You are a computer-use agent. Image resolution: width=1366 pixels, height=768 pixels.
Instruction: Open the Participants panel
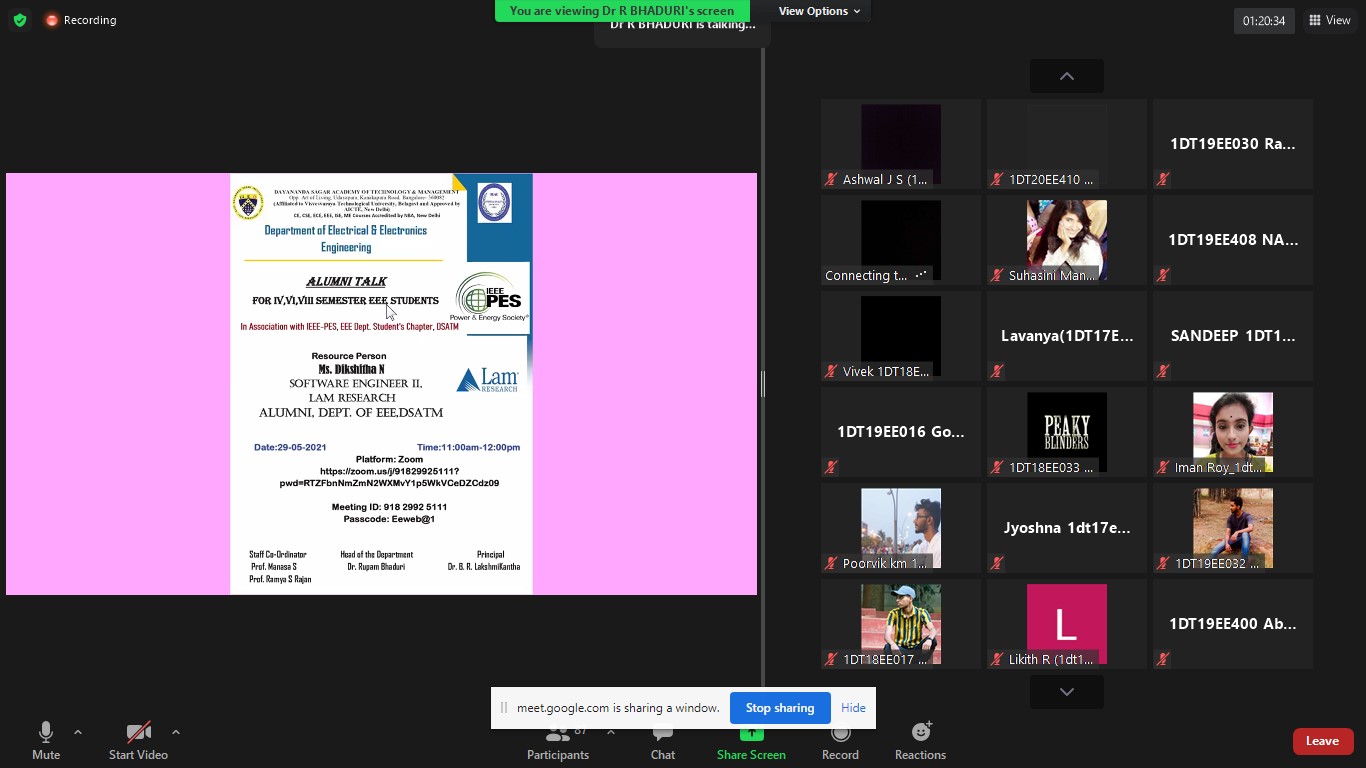(x=558, y=745)
